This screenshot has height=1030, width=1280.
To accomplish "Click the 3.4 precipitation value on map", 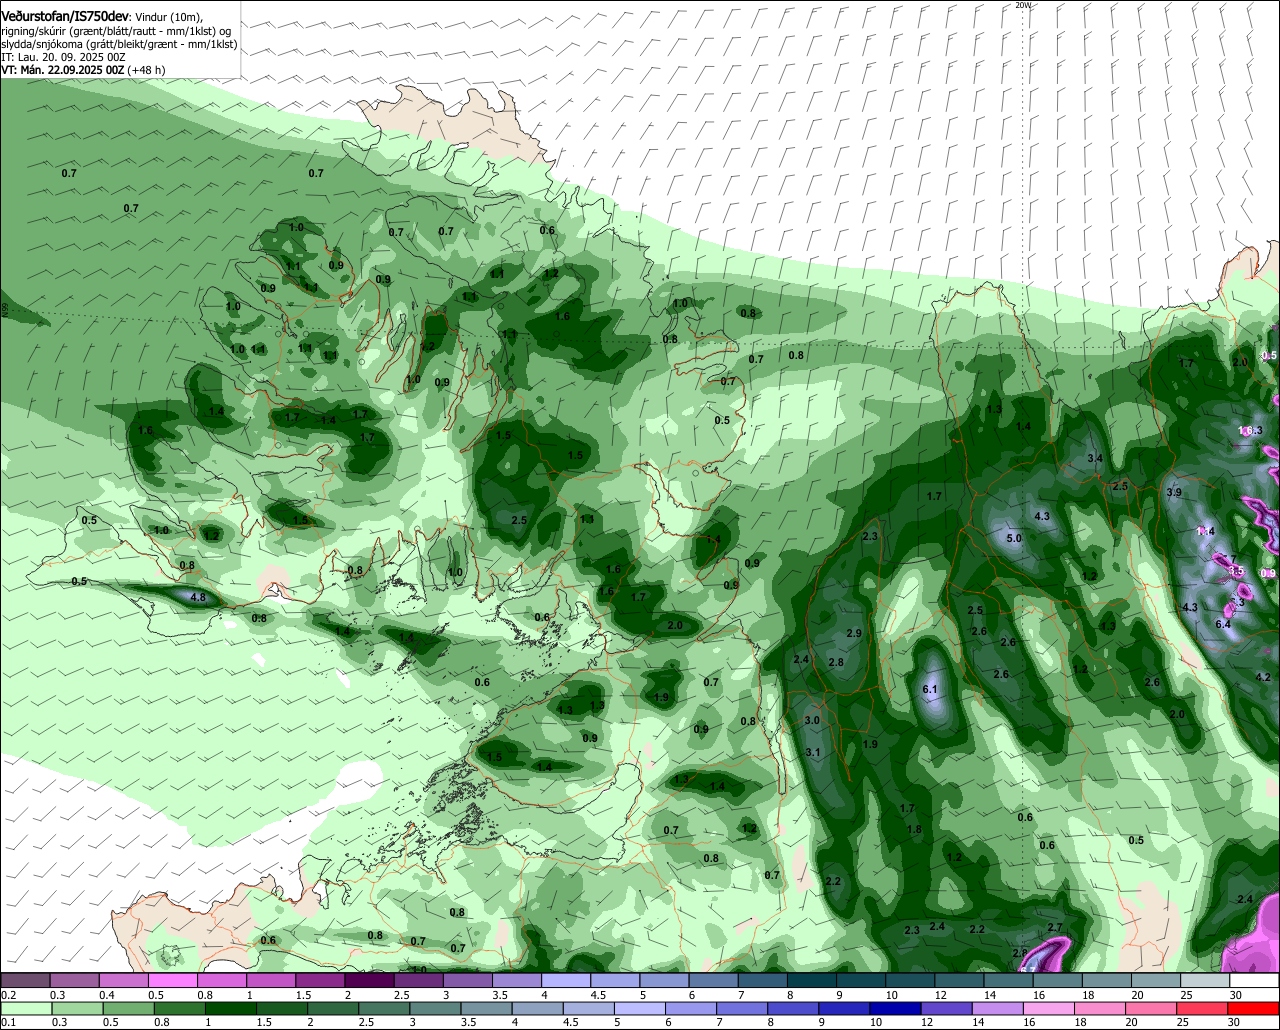I will coord(1095,458).
